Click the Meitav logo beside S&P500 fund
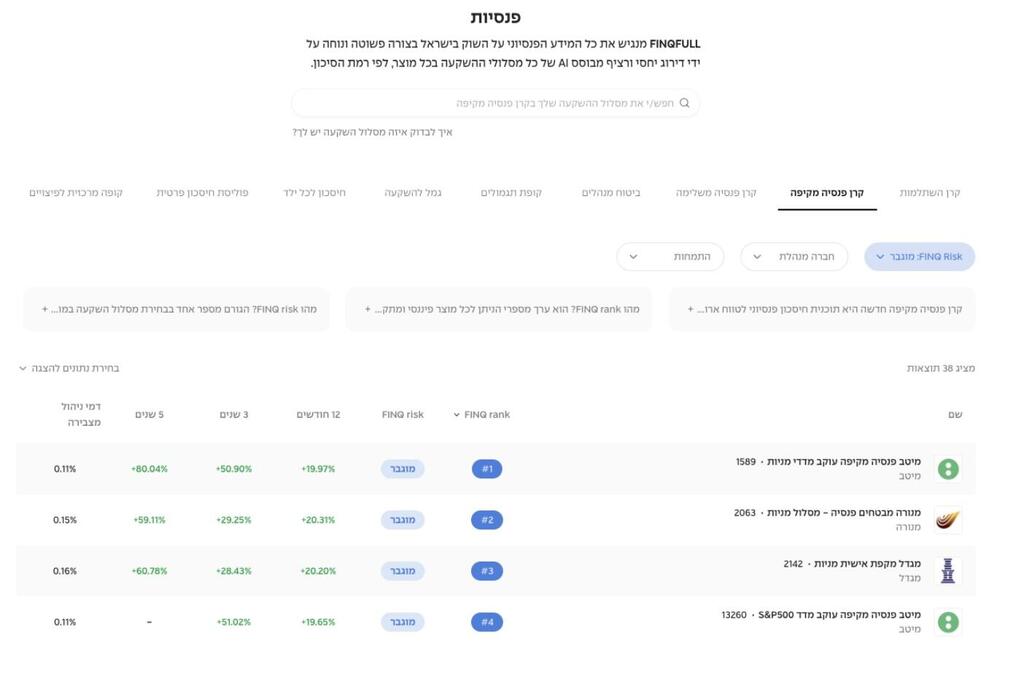This screenshot has width=1024, height=681. coord(948,622)
